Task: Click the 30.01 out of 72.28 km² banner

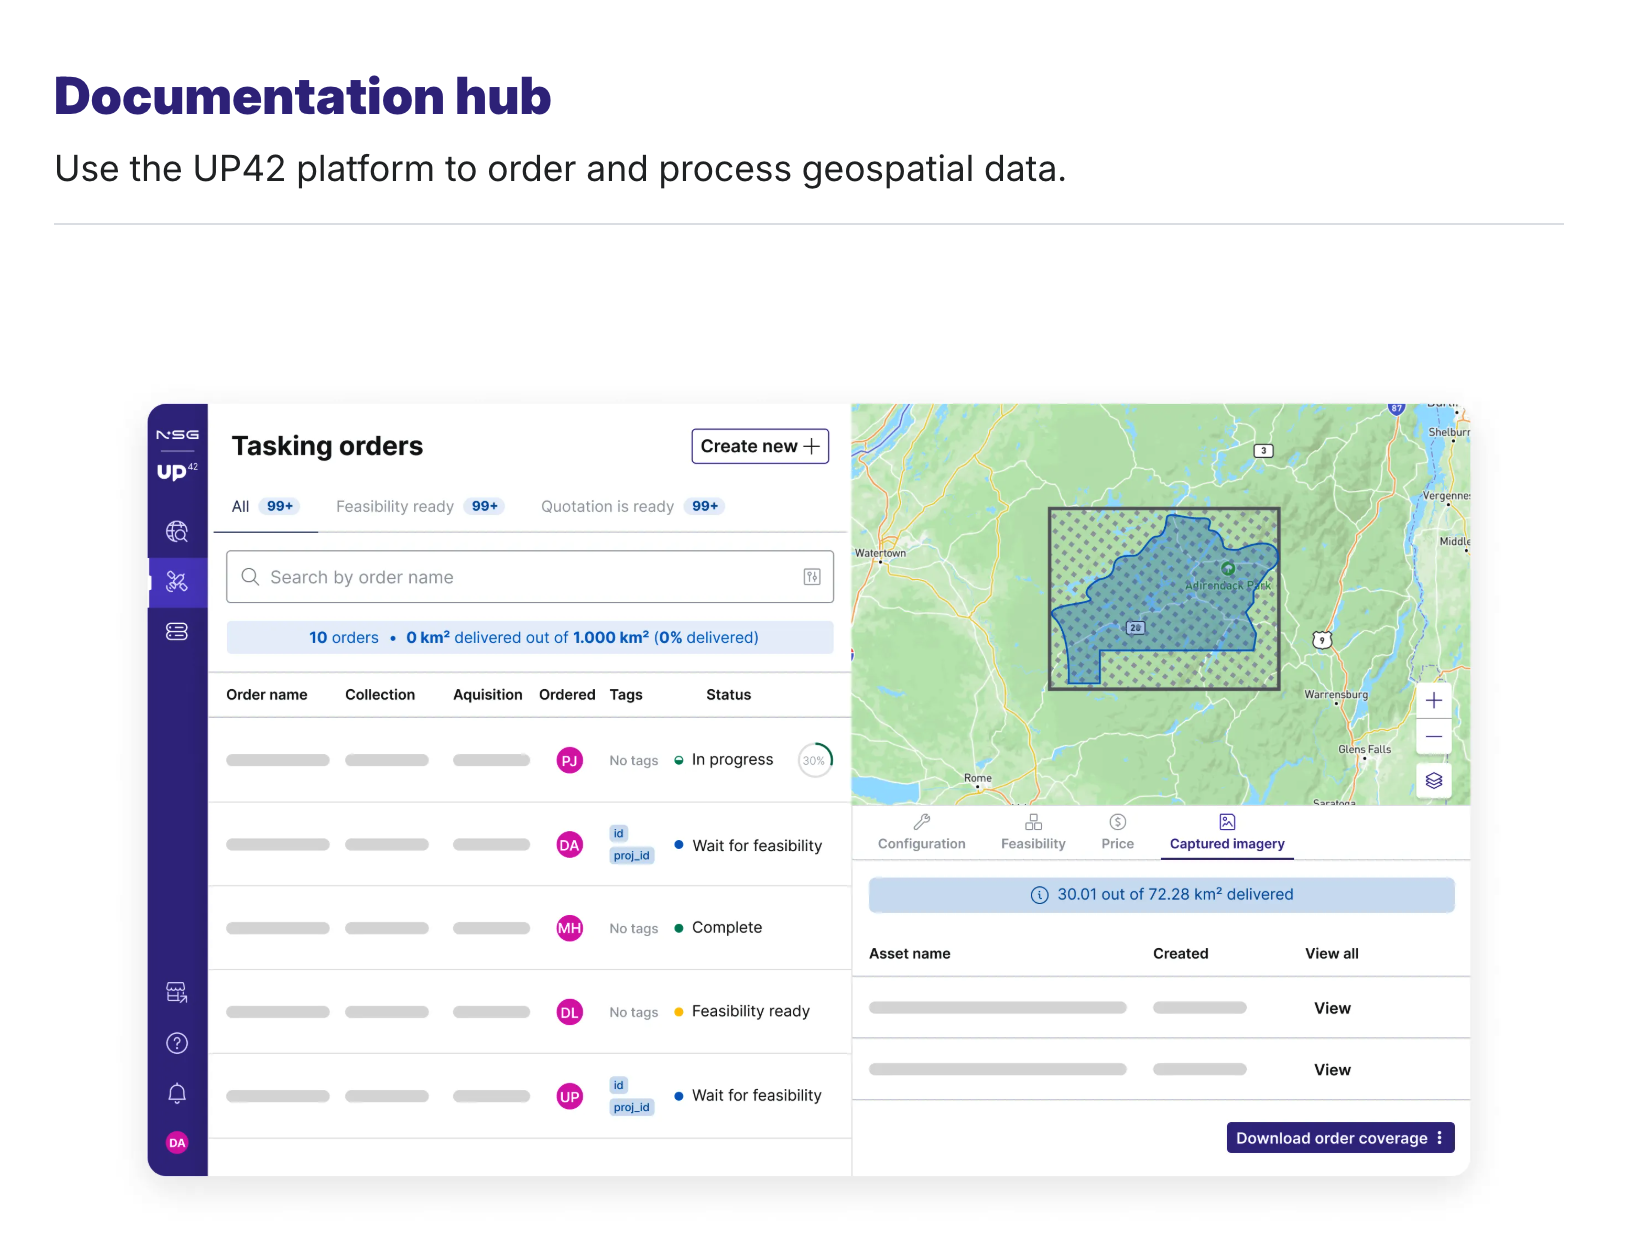Action: [x=1162, y=895]
